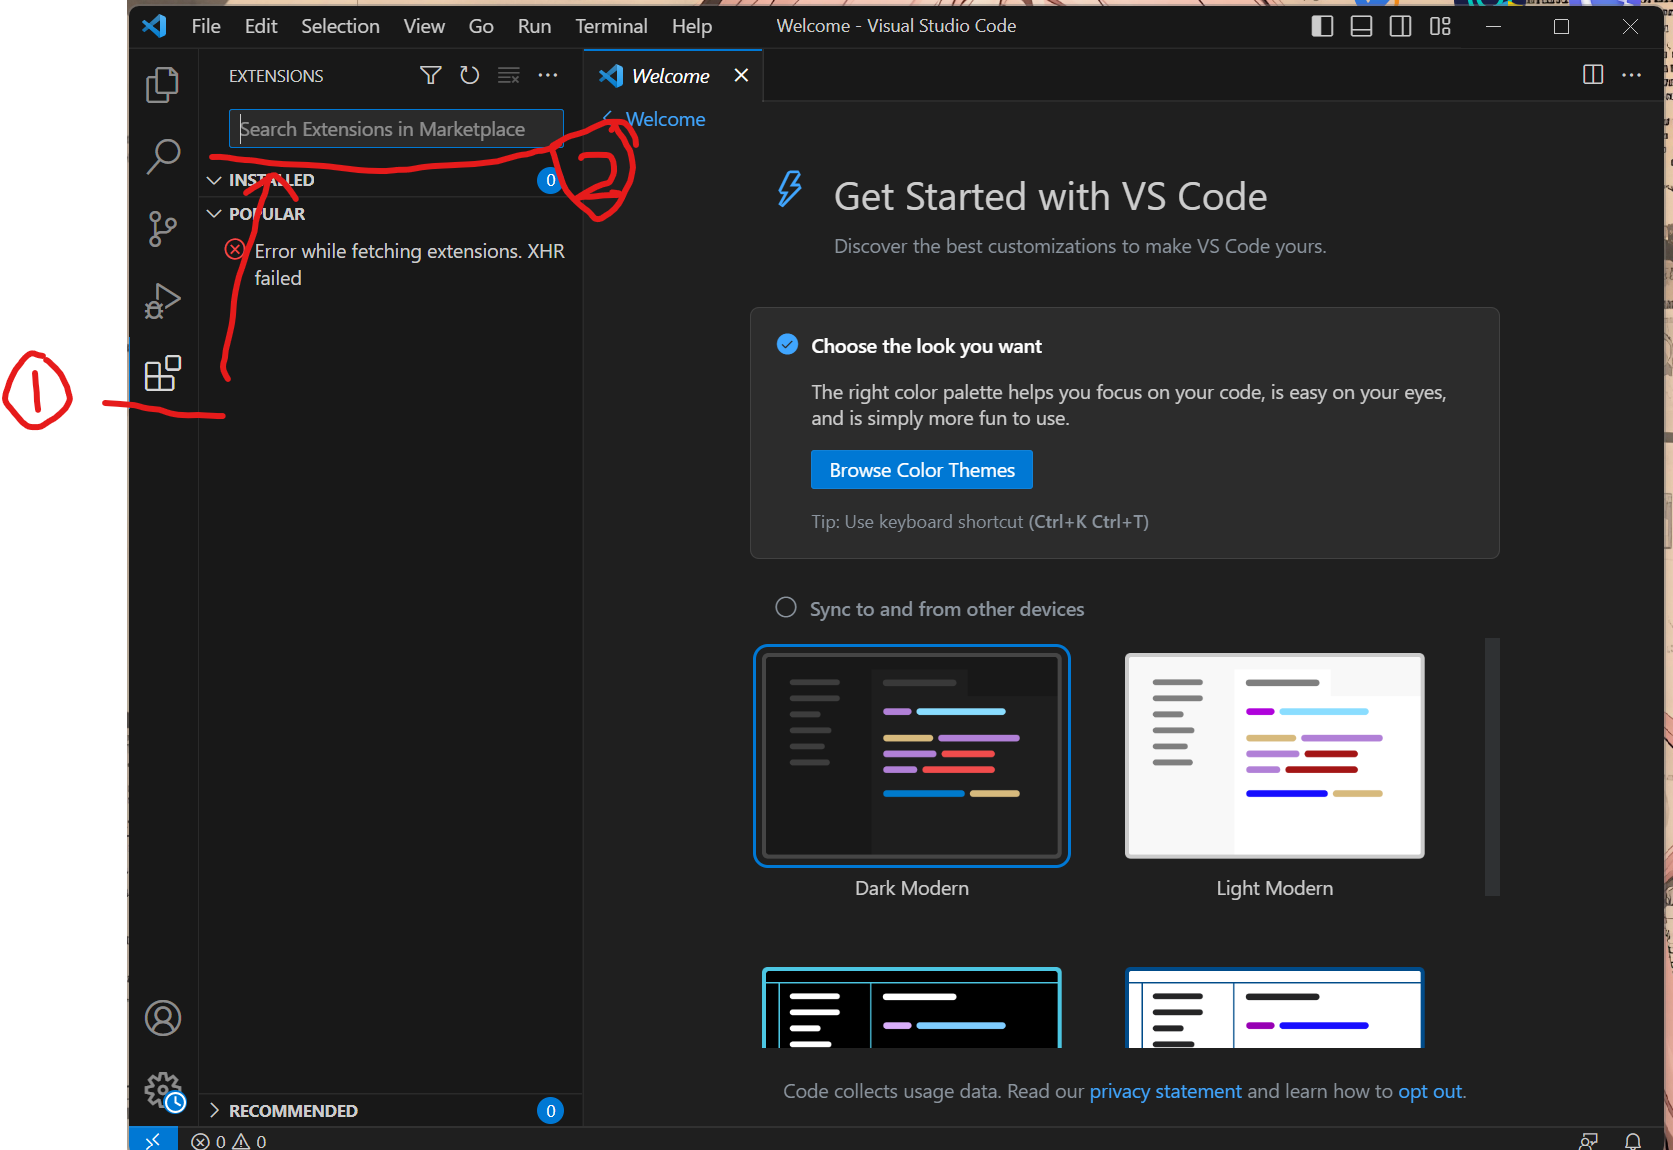Screen dimensions: 1673x1150
Task: Open the notifications bell in status bar
Action: coord(1632,1141)
